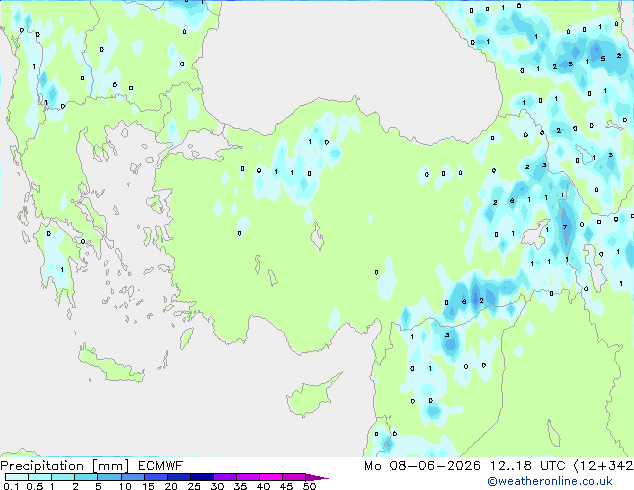The image size is (634, 490).
Task: Click the '(12+342' forecast offset text
Action: click(604, 466)
